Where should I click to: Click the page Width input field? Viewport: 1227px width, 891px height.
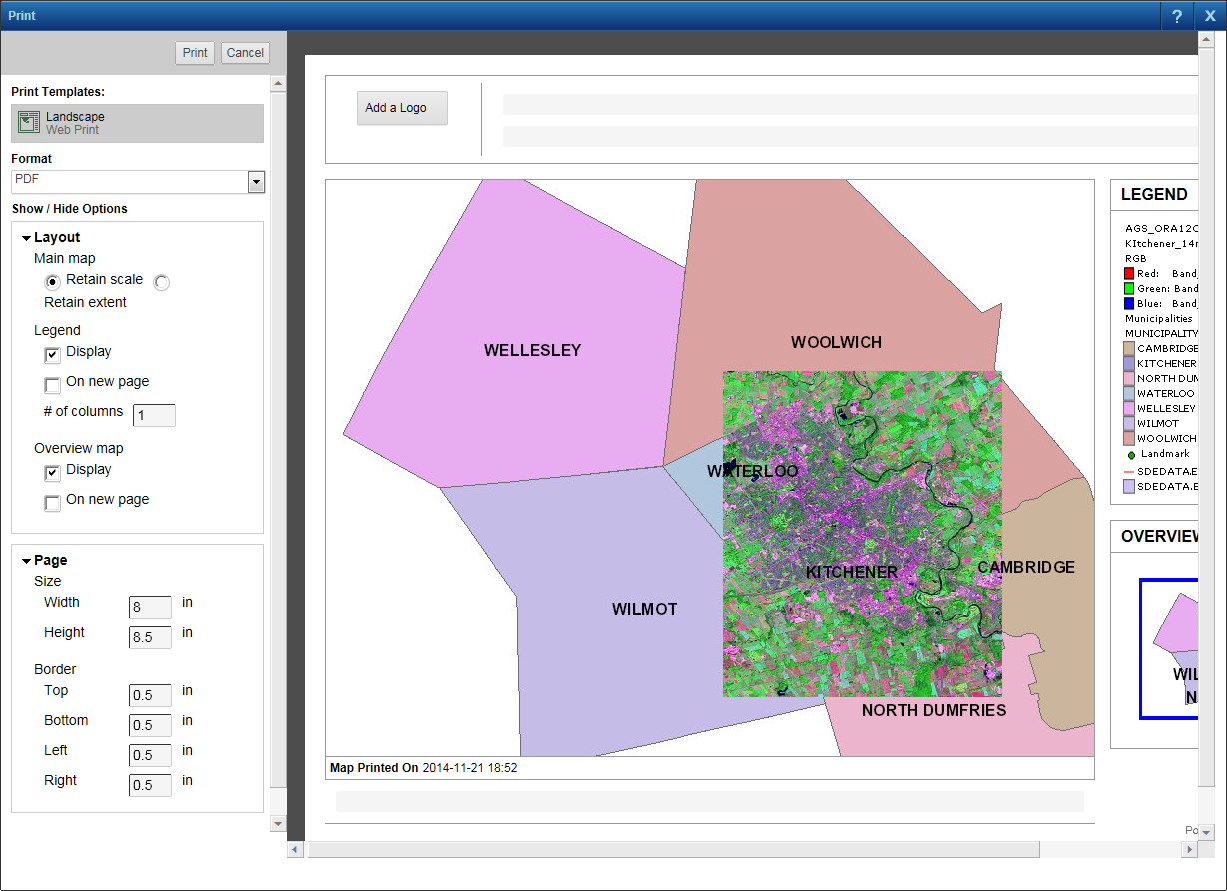click(x=150, y=607)
